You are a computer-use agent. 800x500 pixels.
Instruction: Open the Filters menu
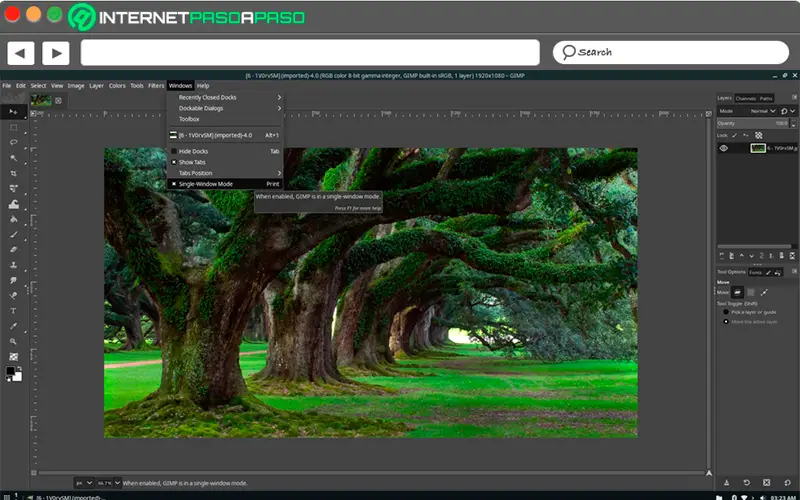click(156, 86)
